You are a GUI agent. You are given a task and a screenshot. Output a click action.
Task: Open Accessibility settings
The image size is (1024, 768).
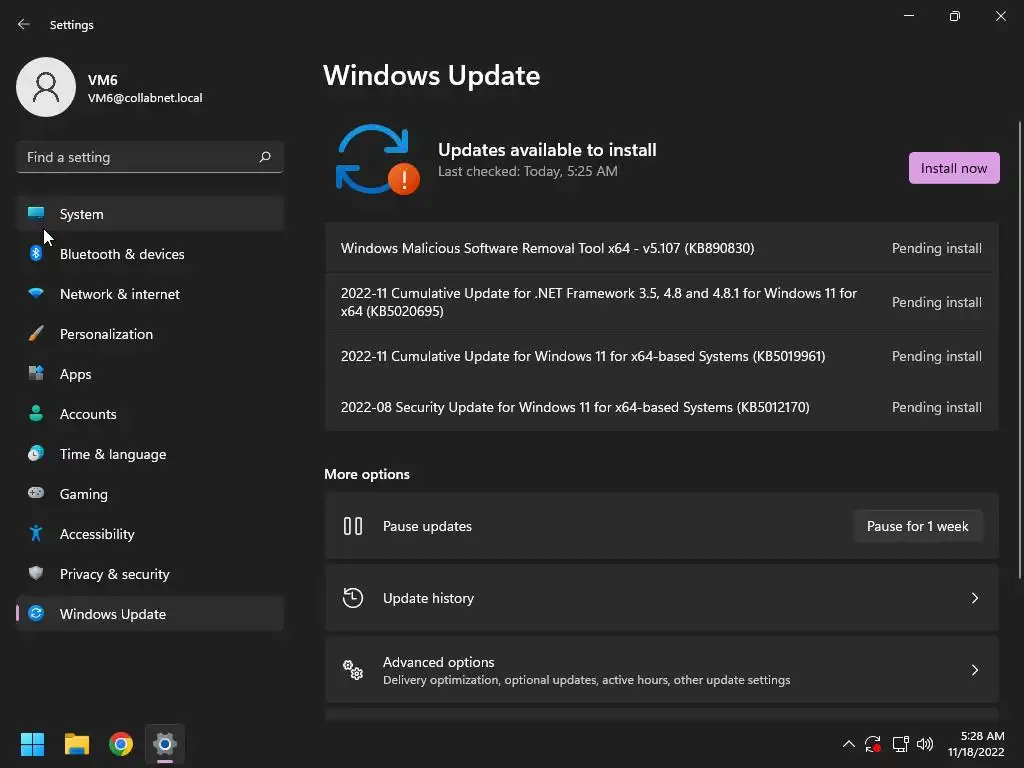(x=150, y=534)
